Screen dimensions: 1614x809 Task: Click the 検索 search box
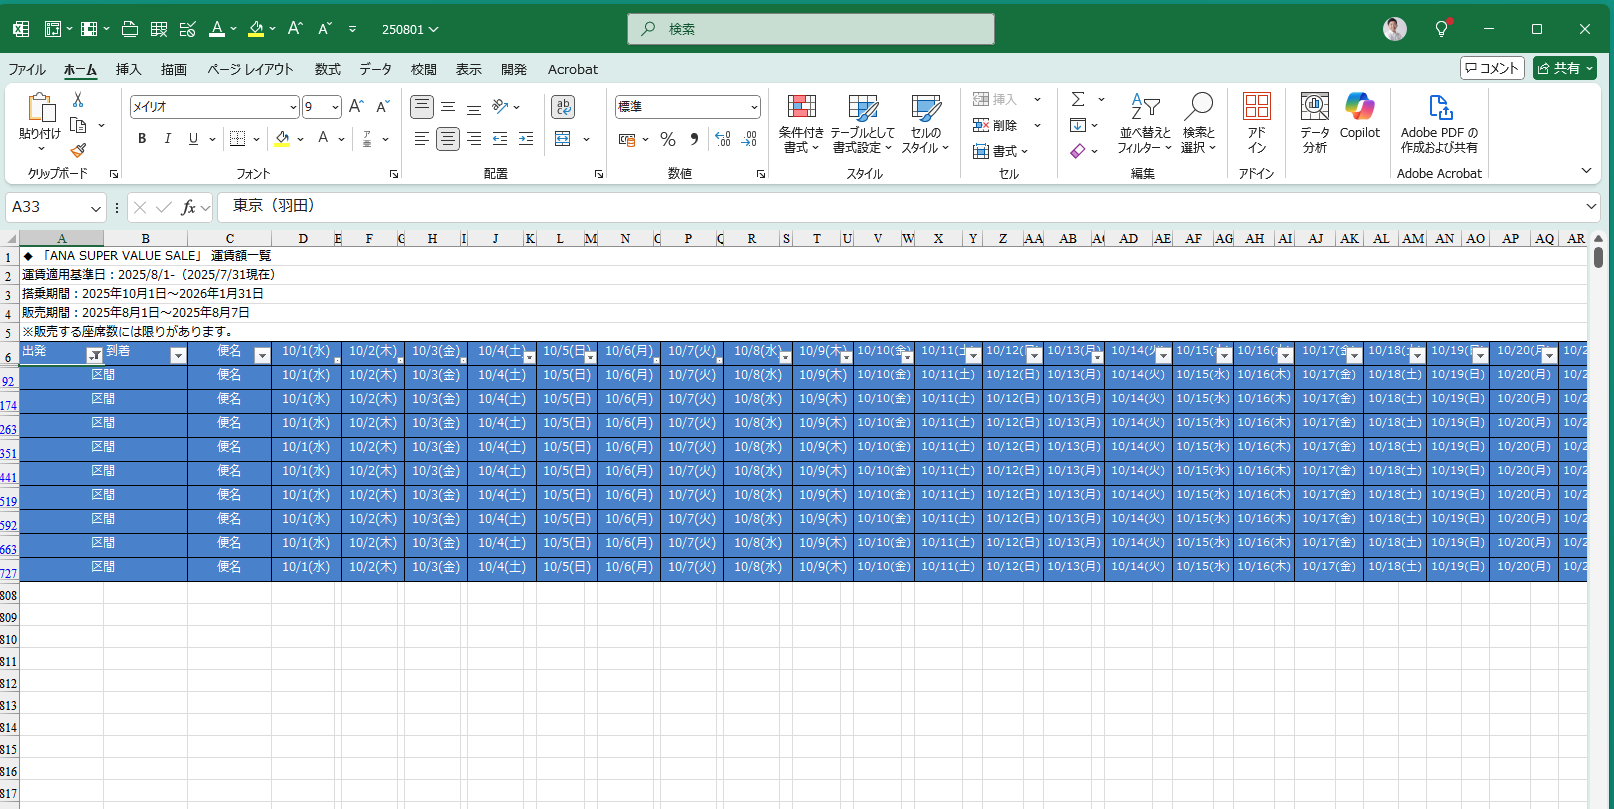[x=811, y=29]
